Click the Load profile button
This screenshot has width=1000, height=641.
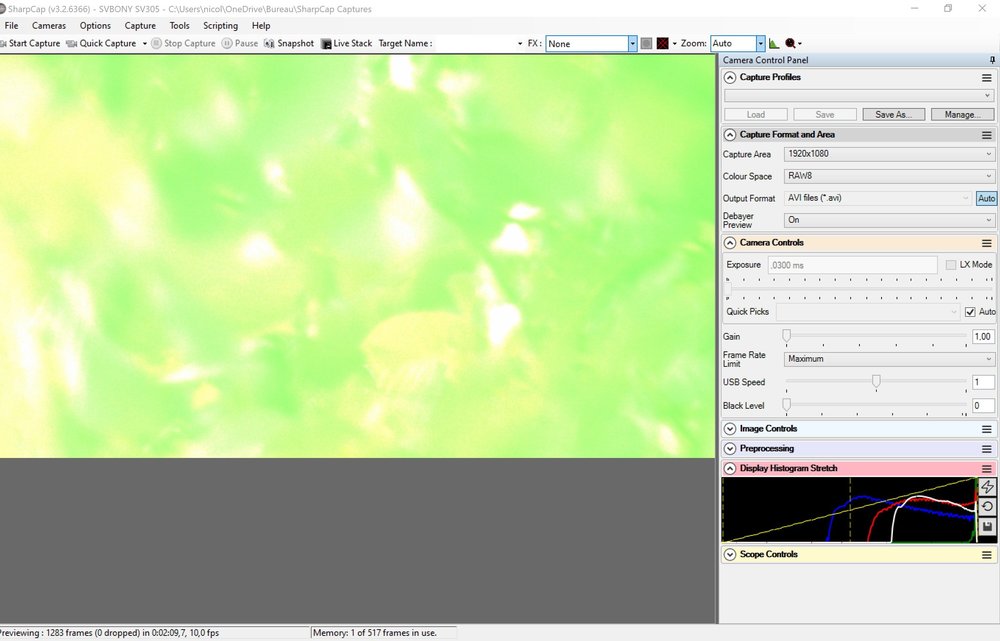(x=756, y=115)
